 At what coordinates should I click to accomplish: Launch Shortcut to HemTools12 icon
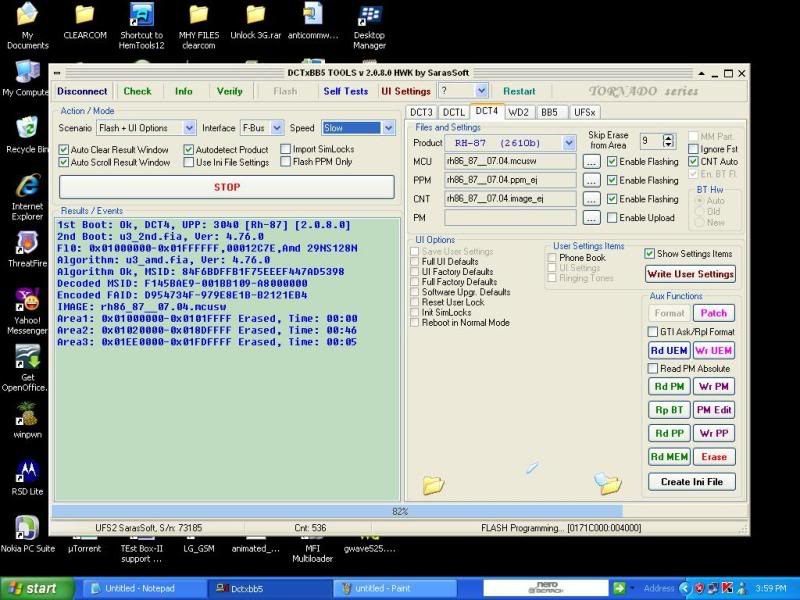141,26
